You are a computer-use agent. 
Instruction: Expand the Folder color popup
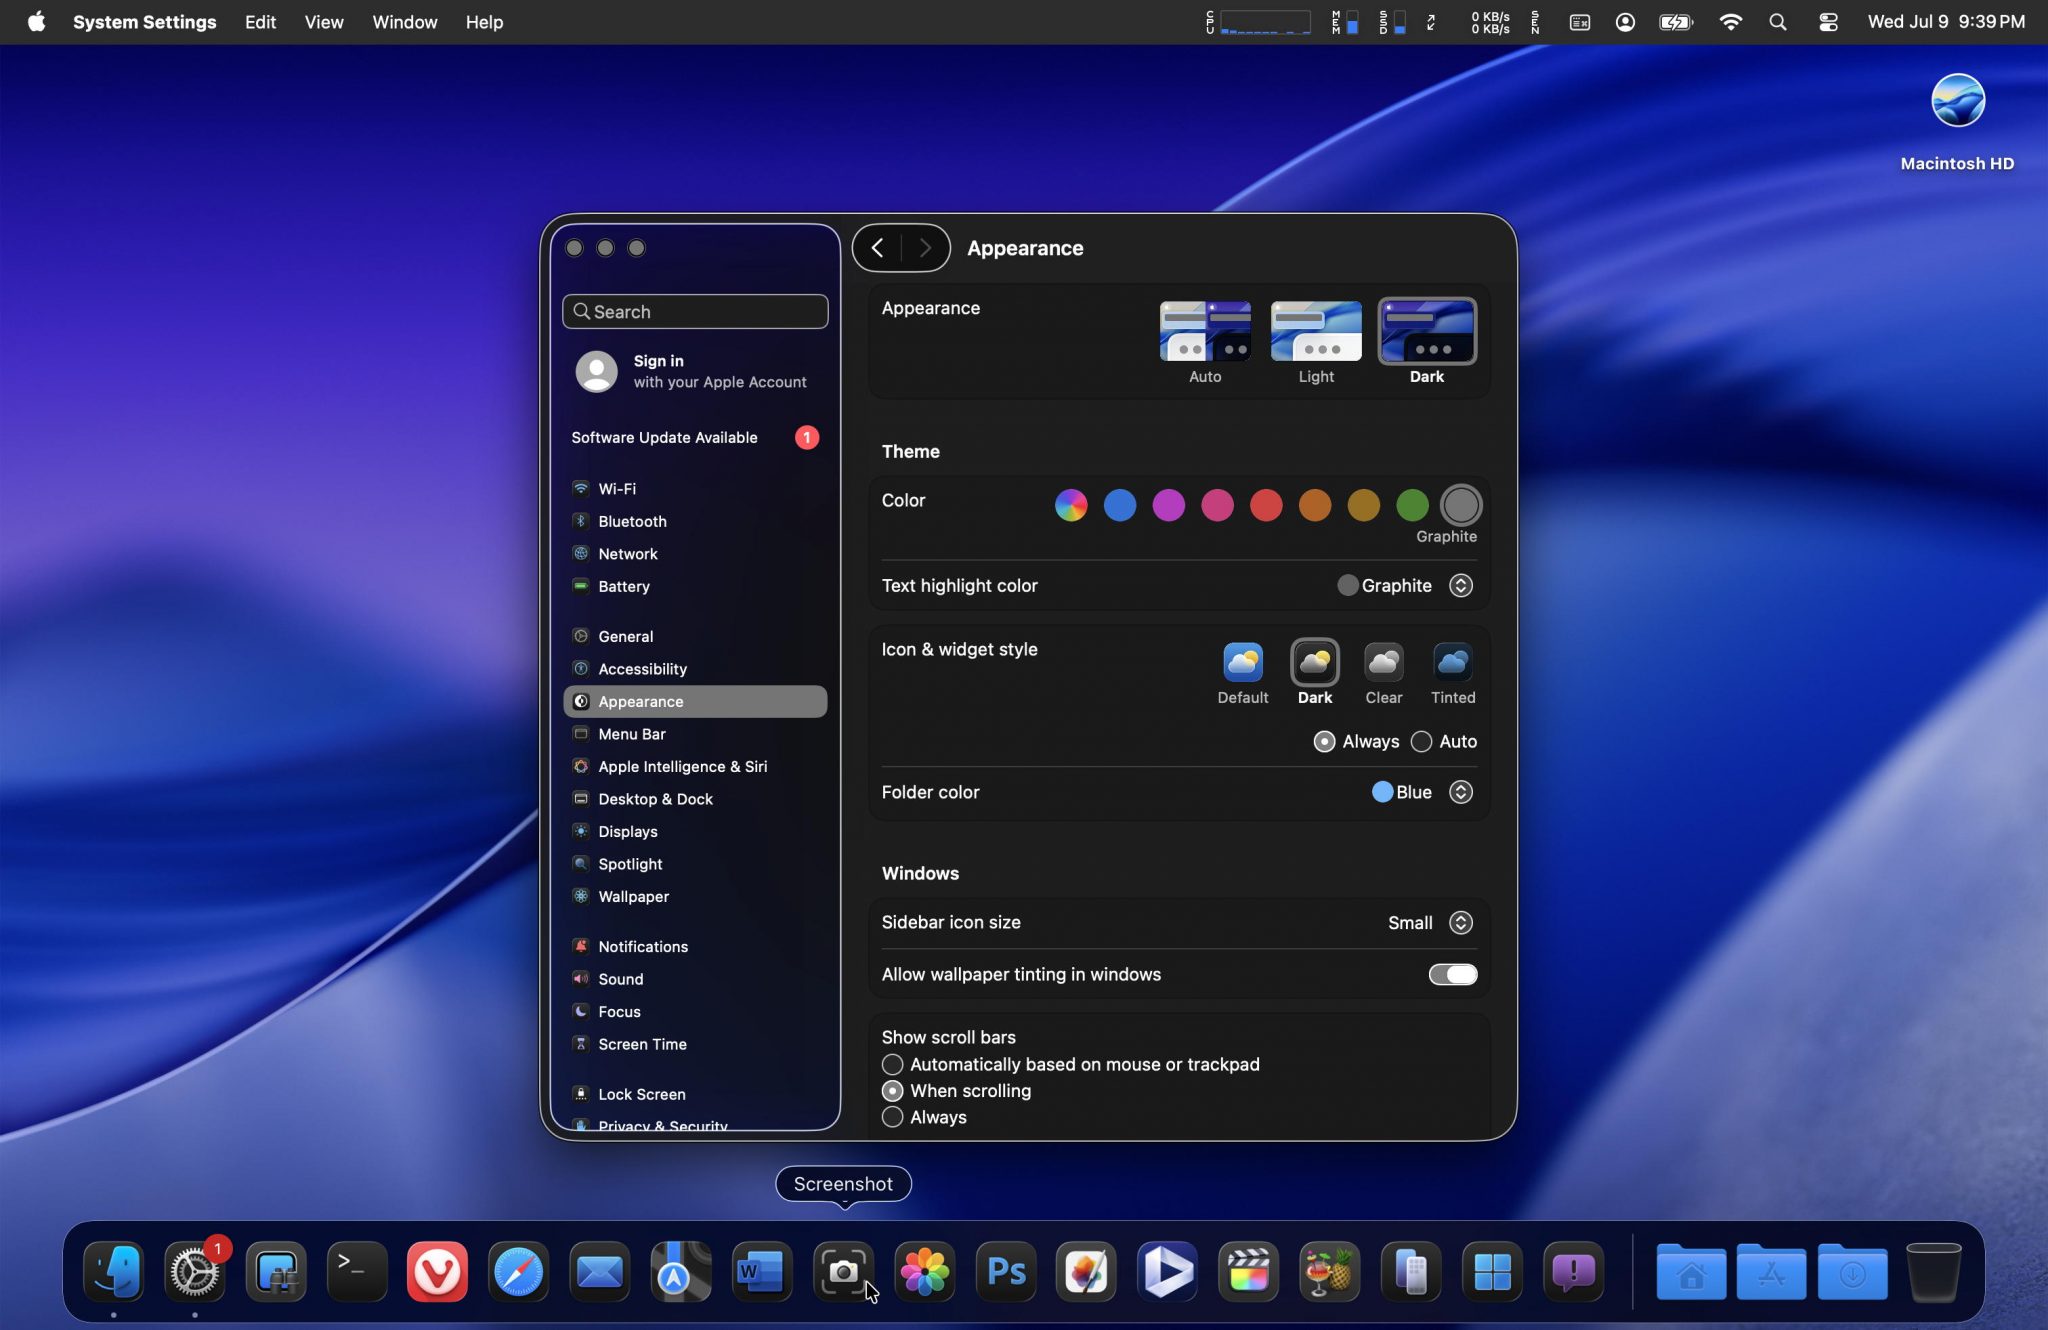pos(1460,793)
